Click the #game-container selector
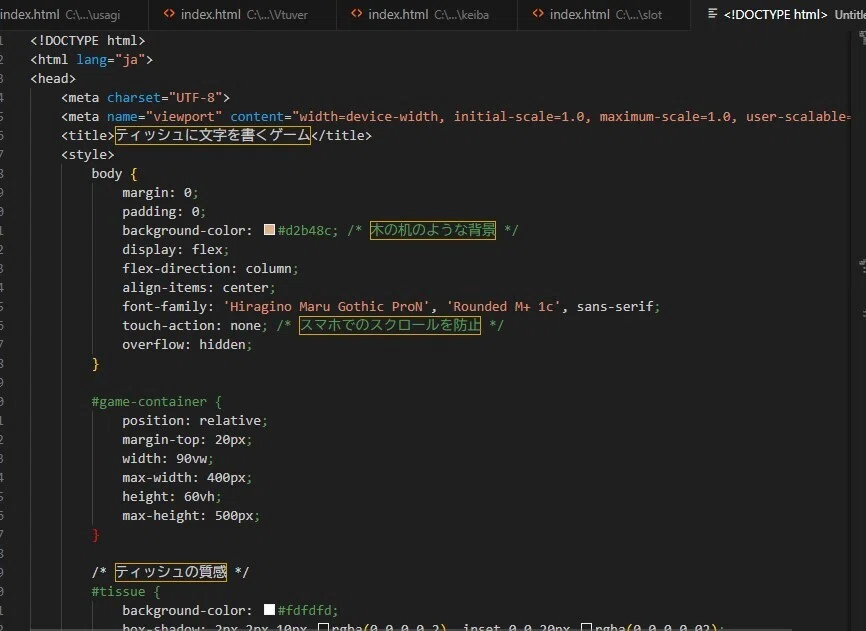866x631 pixels. pos(149,401)
